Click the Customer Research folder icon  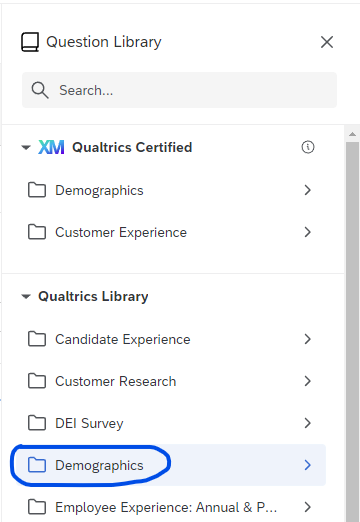(37, 381)
